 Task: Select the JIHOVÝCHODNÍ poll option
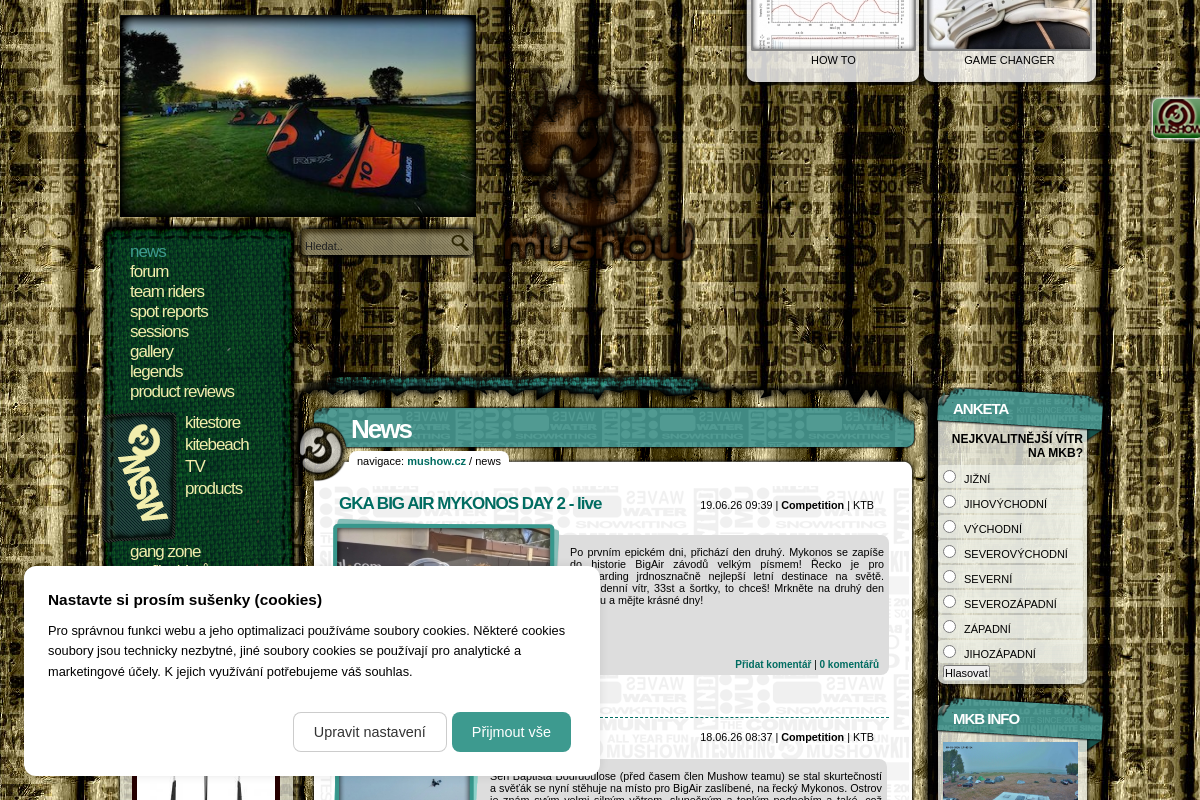950,502
